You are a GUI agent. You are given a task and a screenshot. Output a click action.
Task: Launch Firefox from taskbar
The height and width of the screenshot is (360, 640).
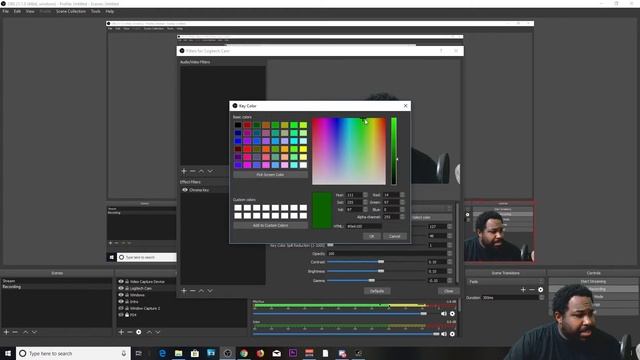click(x=260, y=353)
